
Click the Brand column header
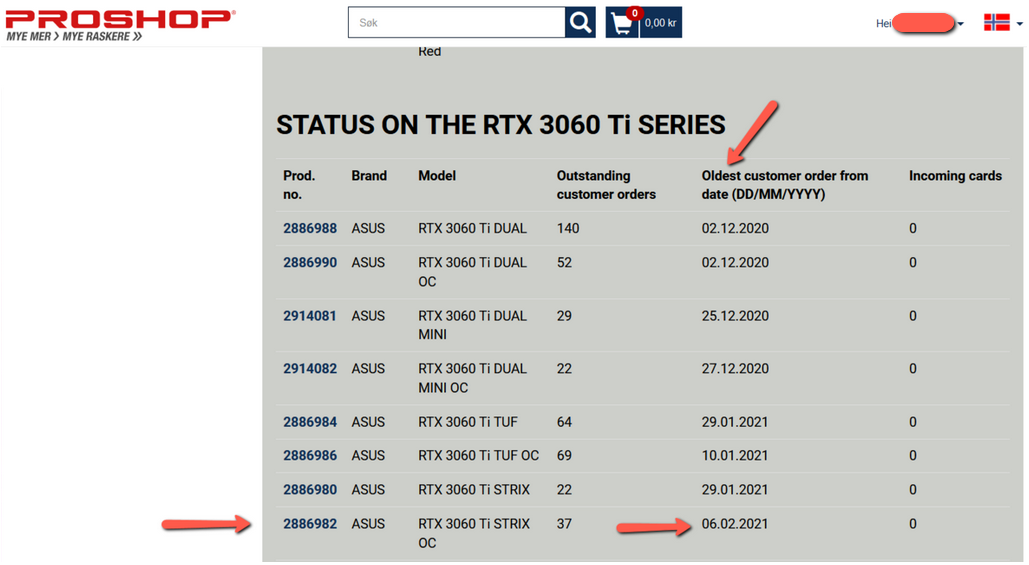(x=369, y=176)
